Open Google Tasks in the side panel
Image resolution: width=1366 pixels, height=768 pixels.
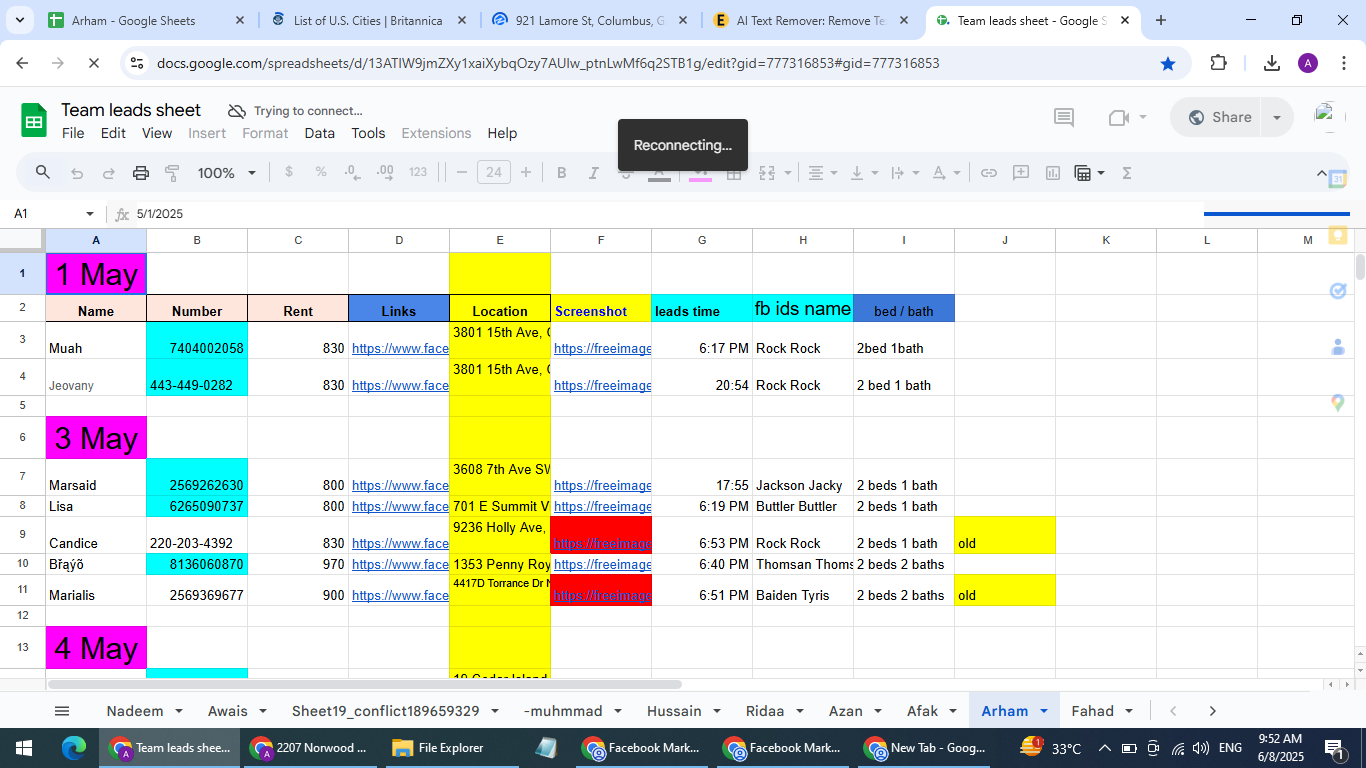click(x=1338, y=291)
